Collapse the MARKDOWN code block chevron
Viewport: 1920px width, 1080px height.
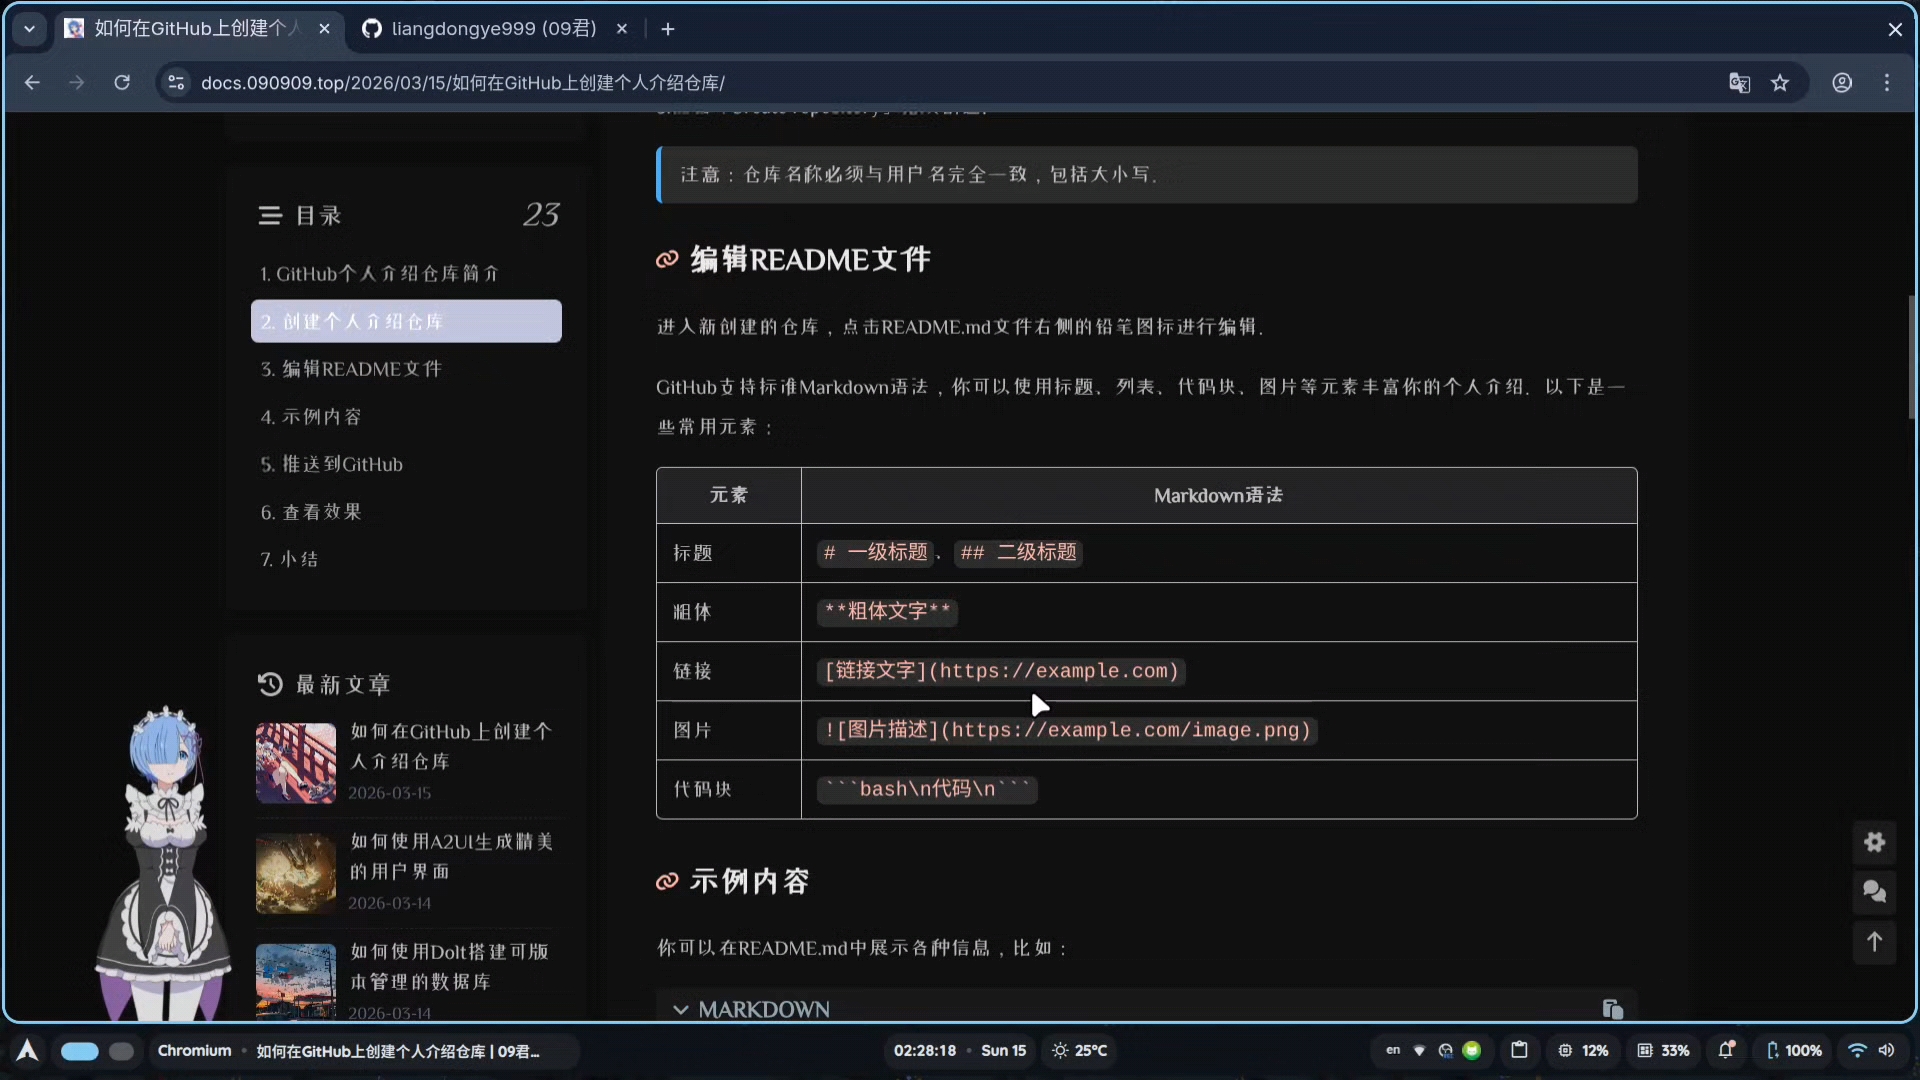(681, 1009)
